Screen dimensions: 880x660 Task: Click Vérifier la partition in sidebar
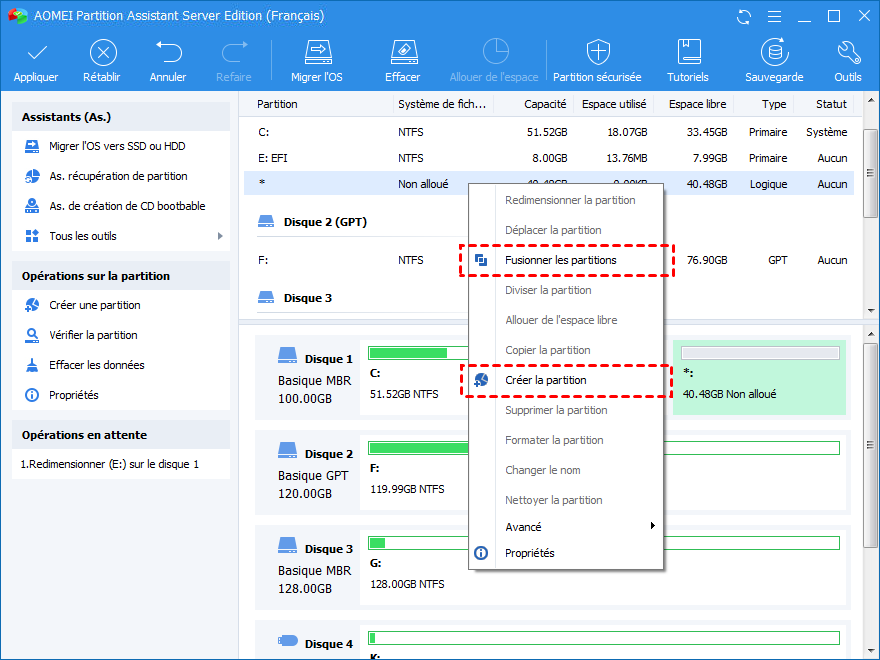tap(93, 335)
